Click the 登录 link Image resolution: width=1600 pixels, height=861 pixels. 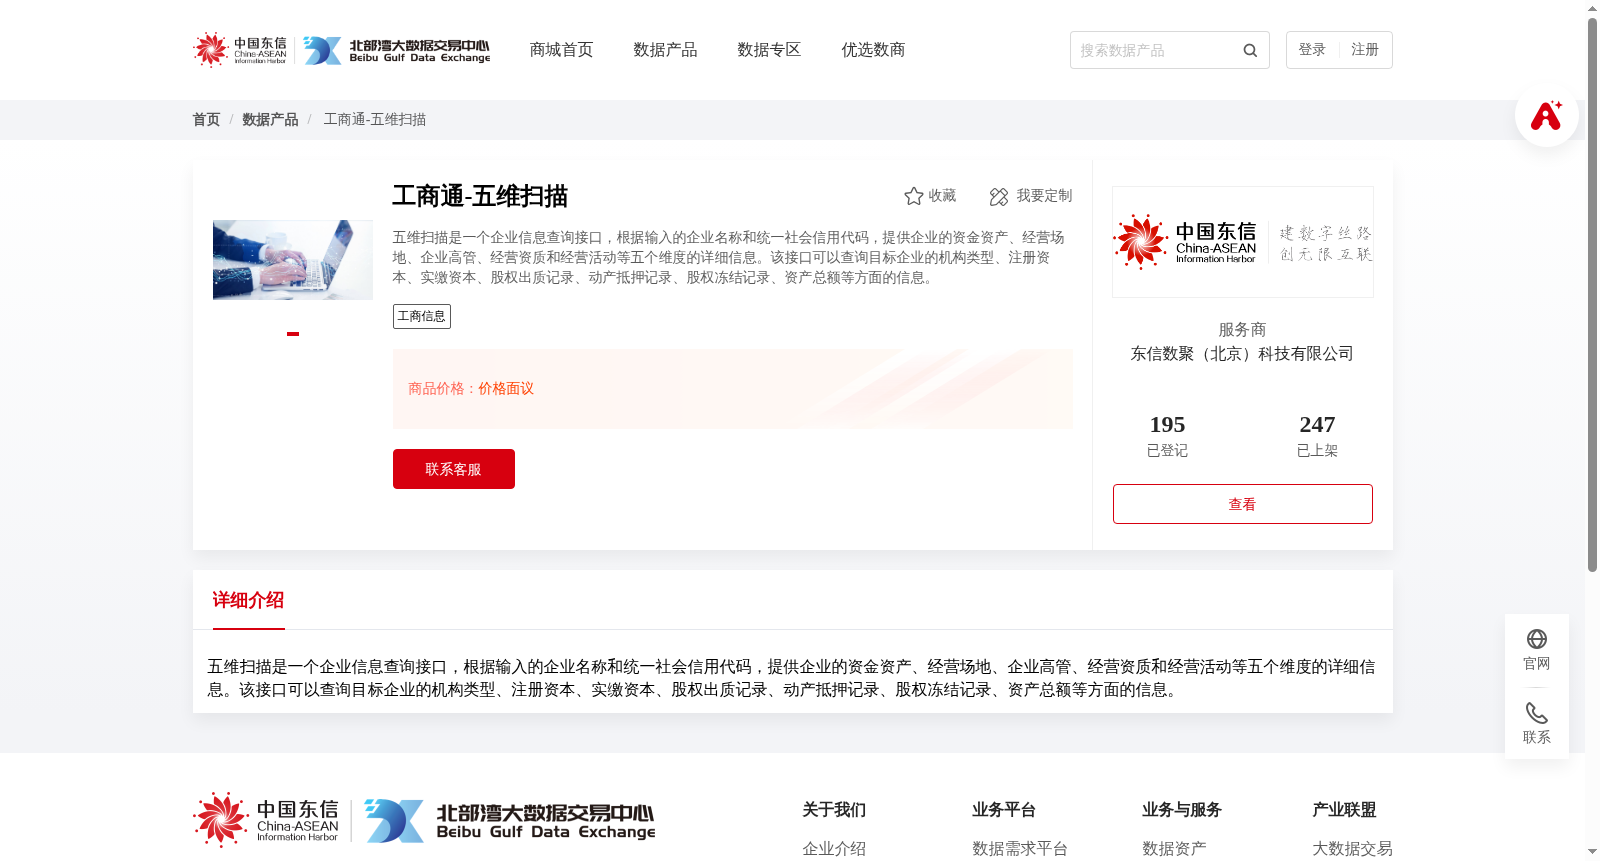pyautogui.click(x=1312, y=50)
